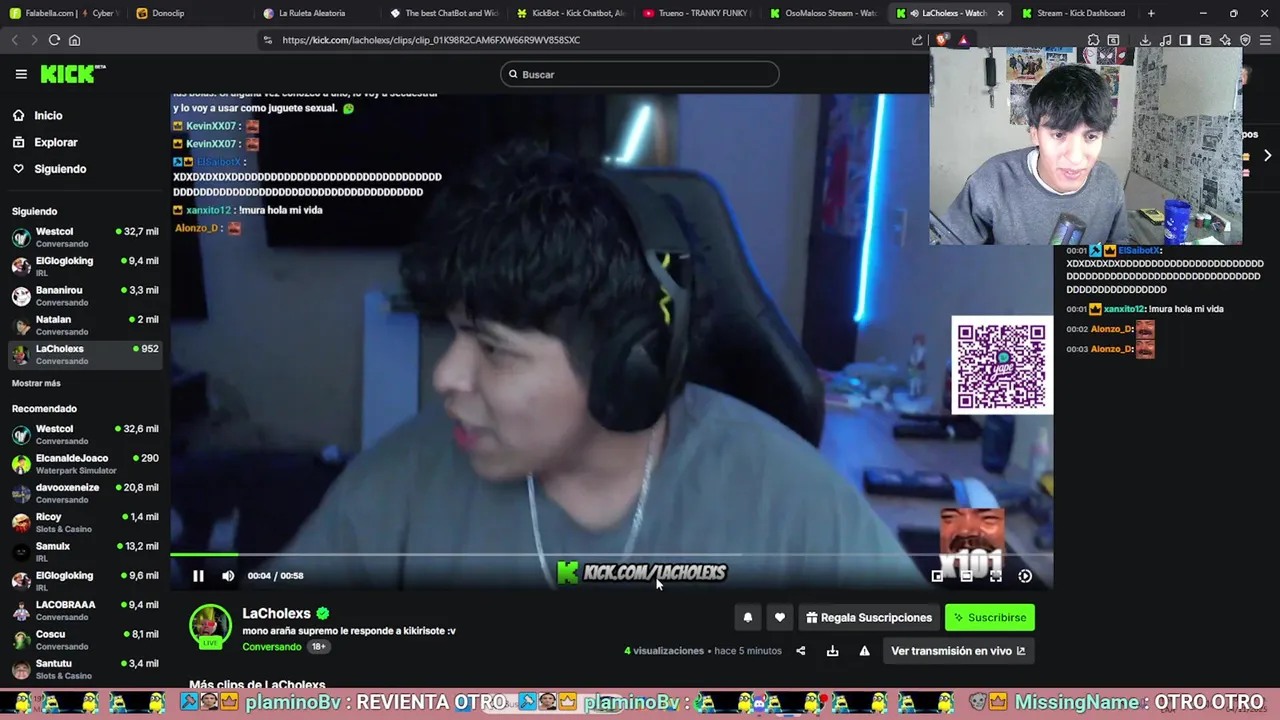Enable picture-in-picture mode on player
Viewport: 1280px width, 720px height.
(937, 576)
